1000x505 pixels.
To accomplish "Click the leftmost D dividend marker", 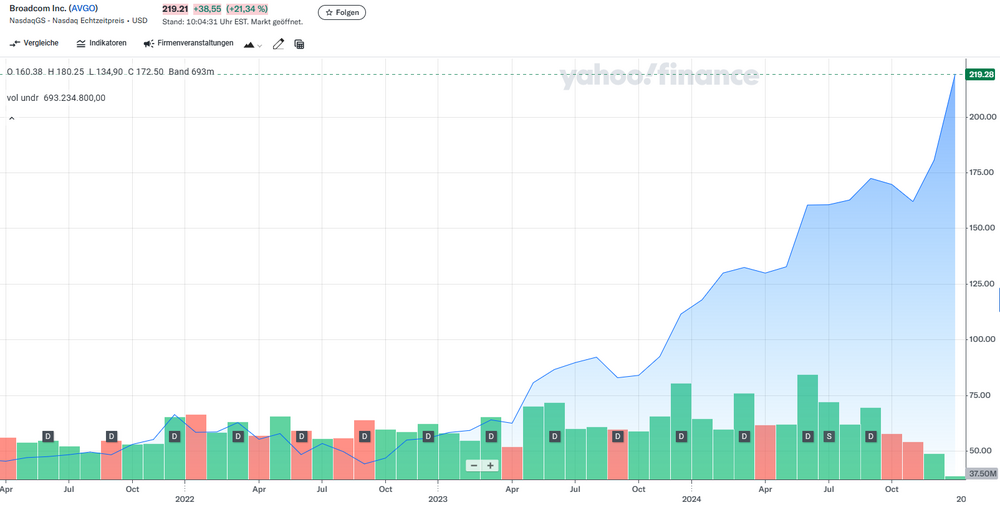I will (48, 437).
